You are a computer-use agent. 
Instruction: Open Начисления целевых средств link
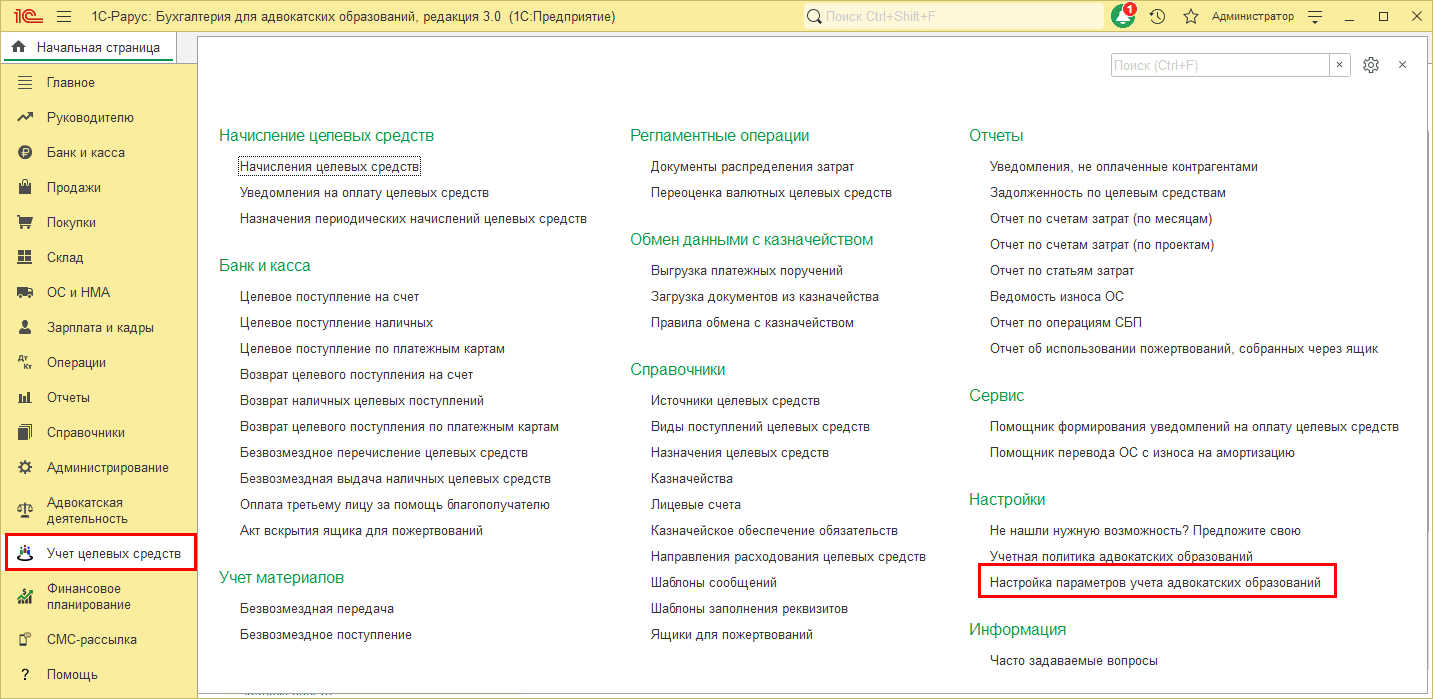[x=329, y=167]
